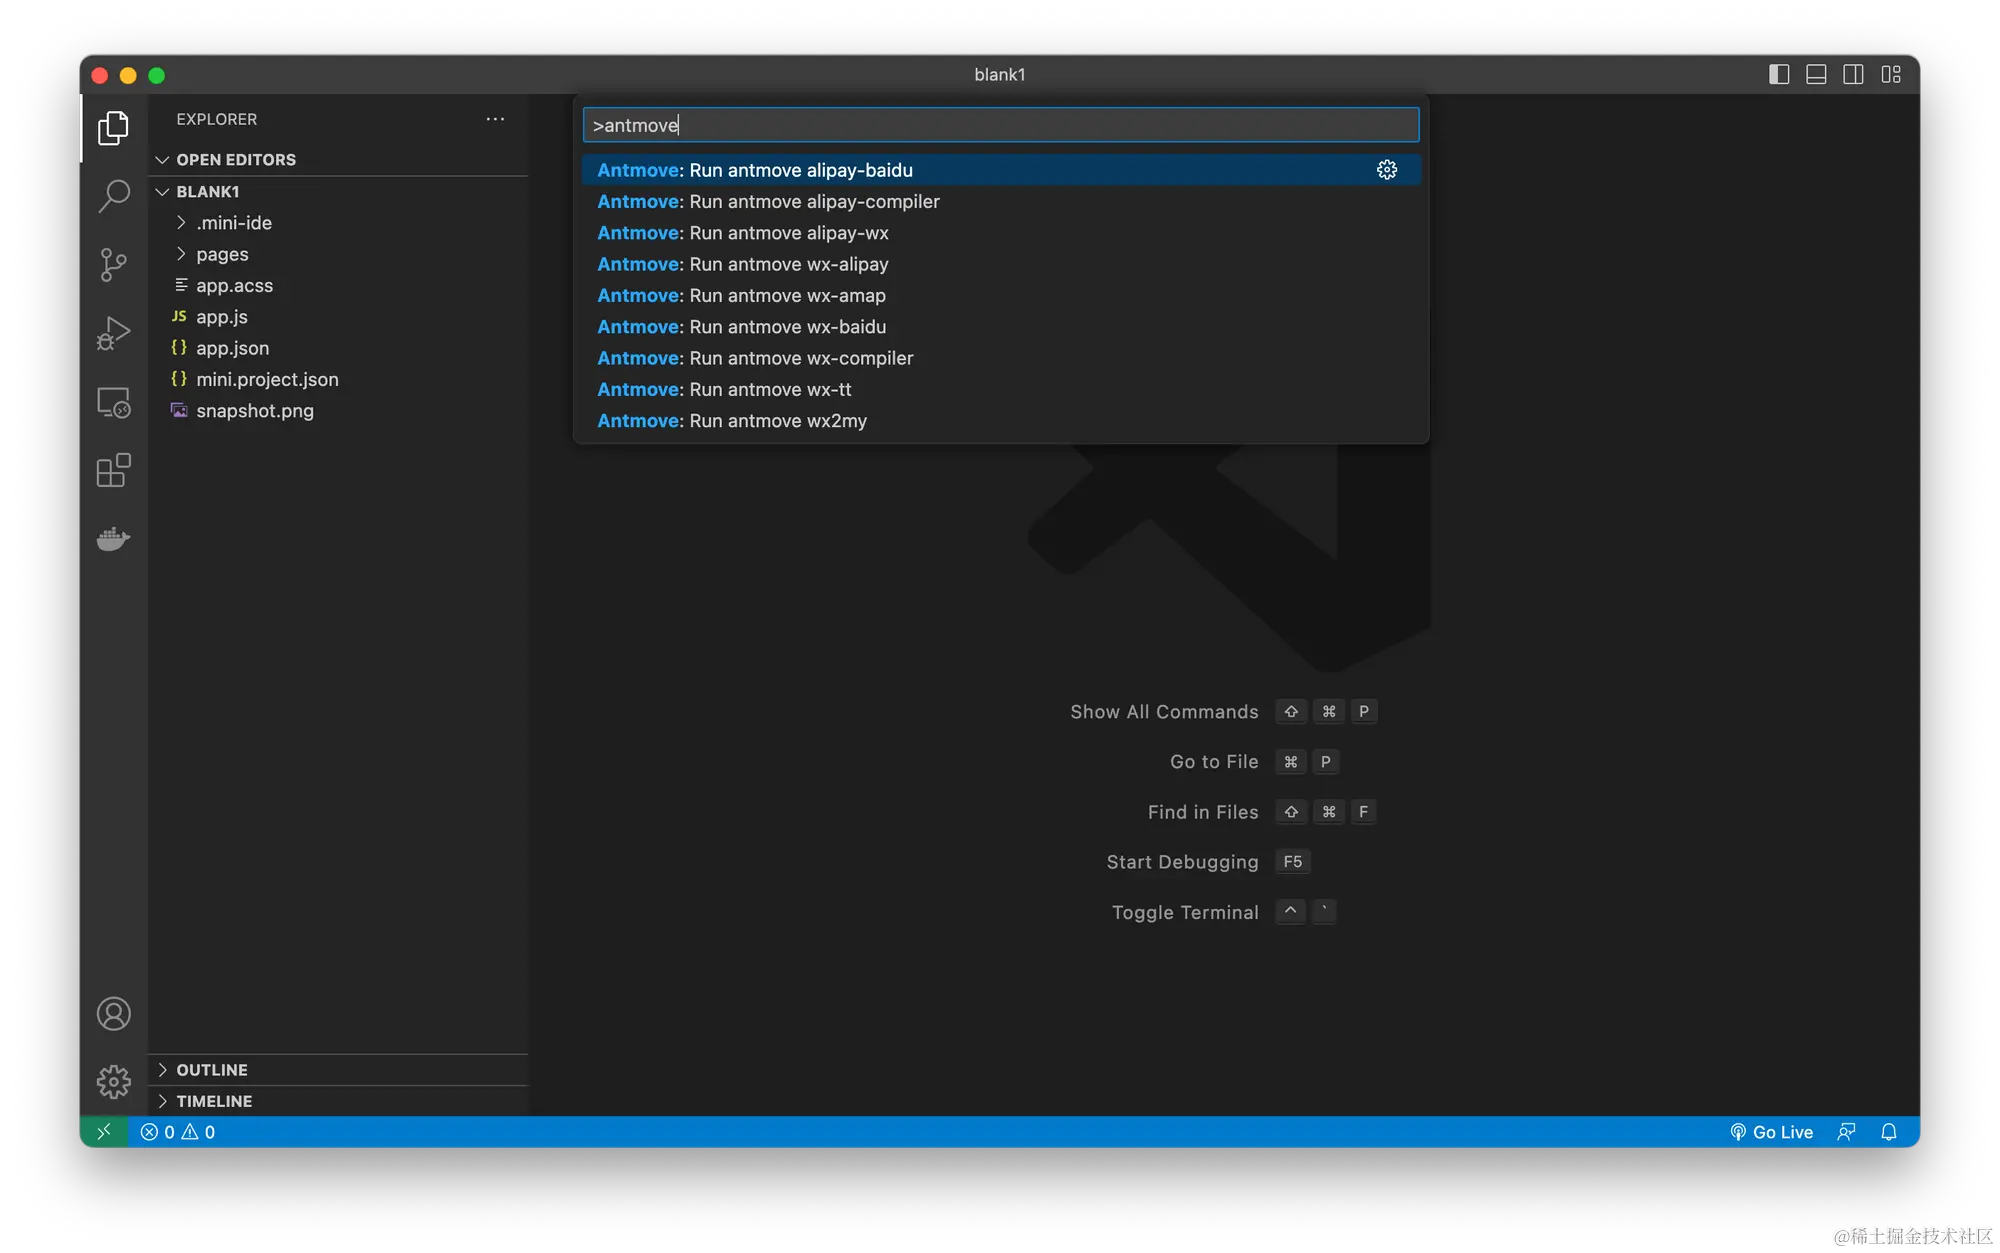Toggle the primary side bar layout button

pos(1778,75)
